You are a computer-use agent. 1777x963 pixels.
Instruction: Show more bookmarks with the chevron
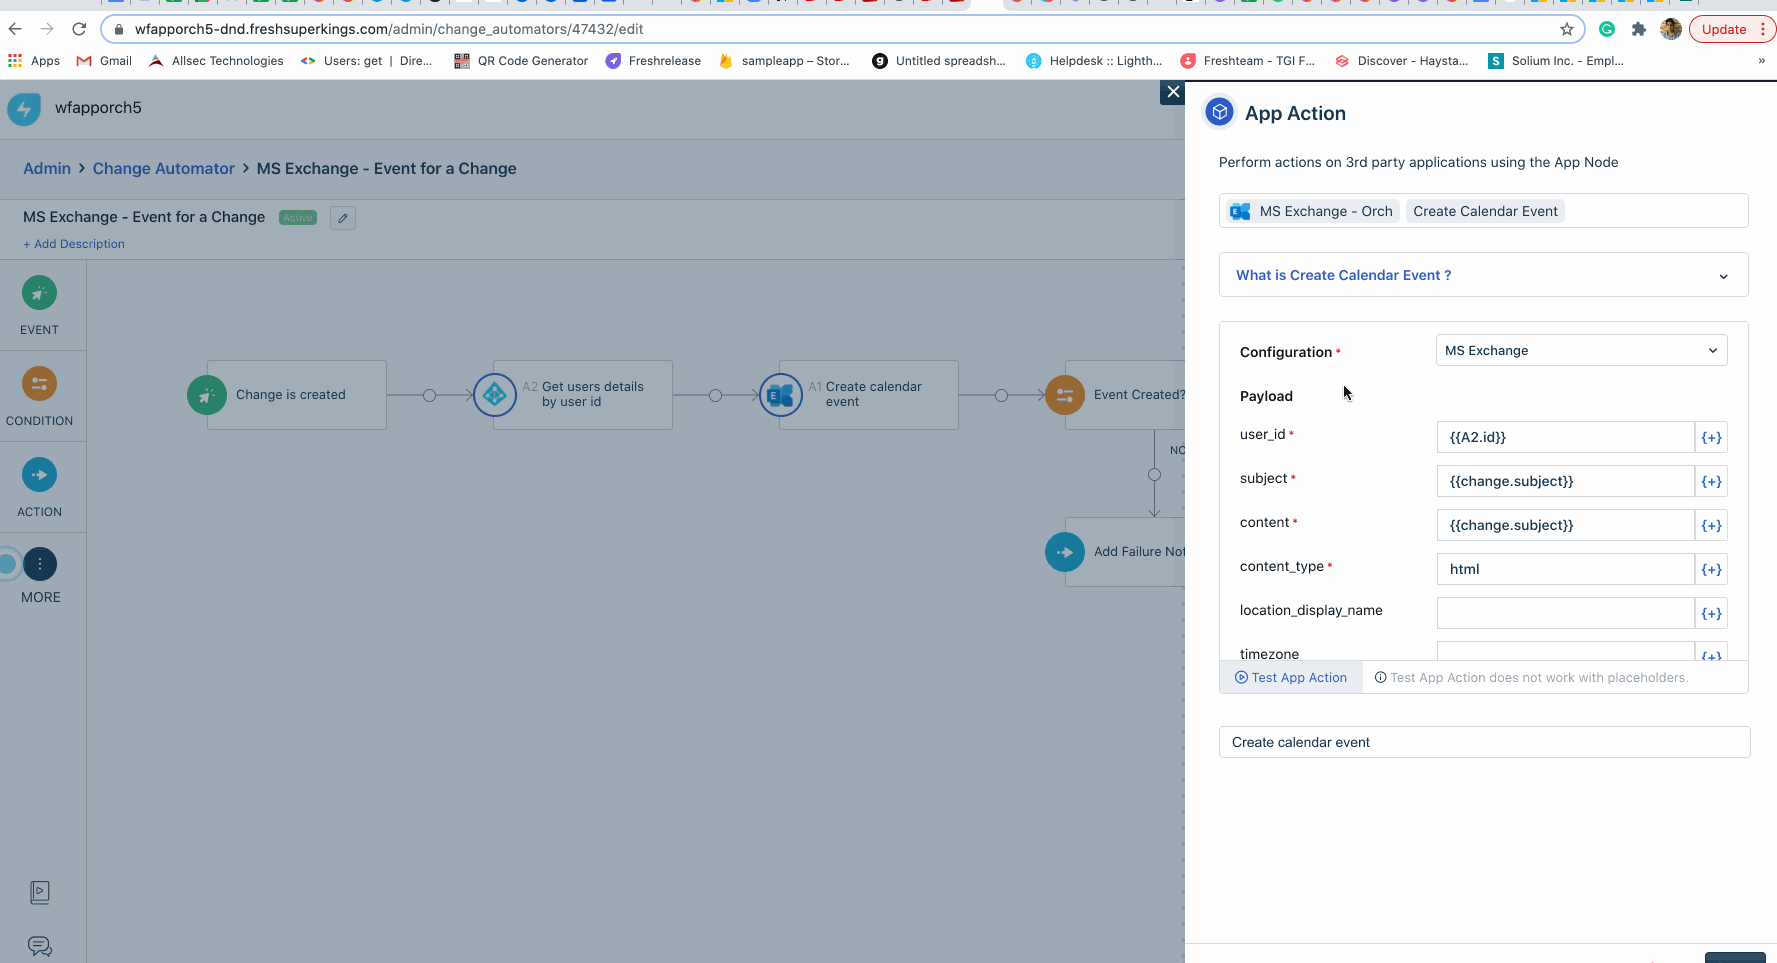[1761, 61]
